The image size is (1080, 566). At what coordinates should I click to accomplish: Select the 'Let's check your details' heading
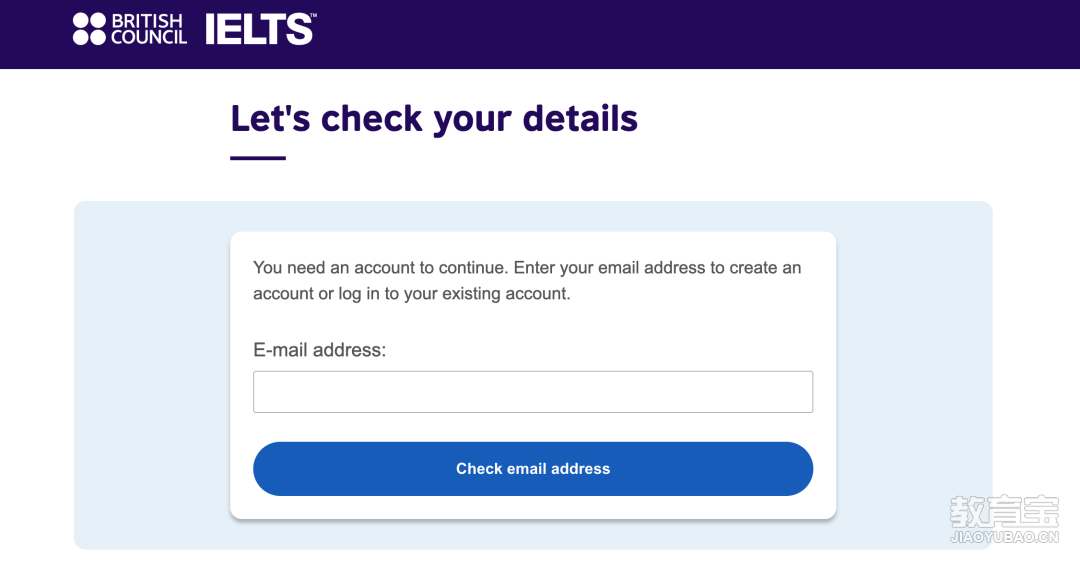(434, 118)
